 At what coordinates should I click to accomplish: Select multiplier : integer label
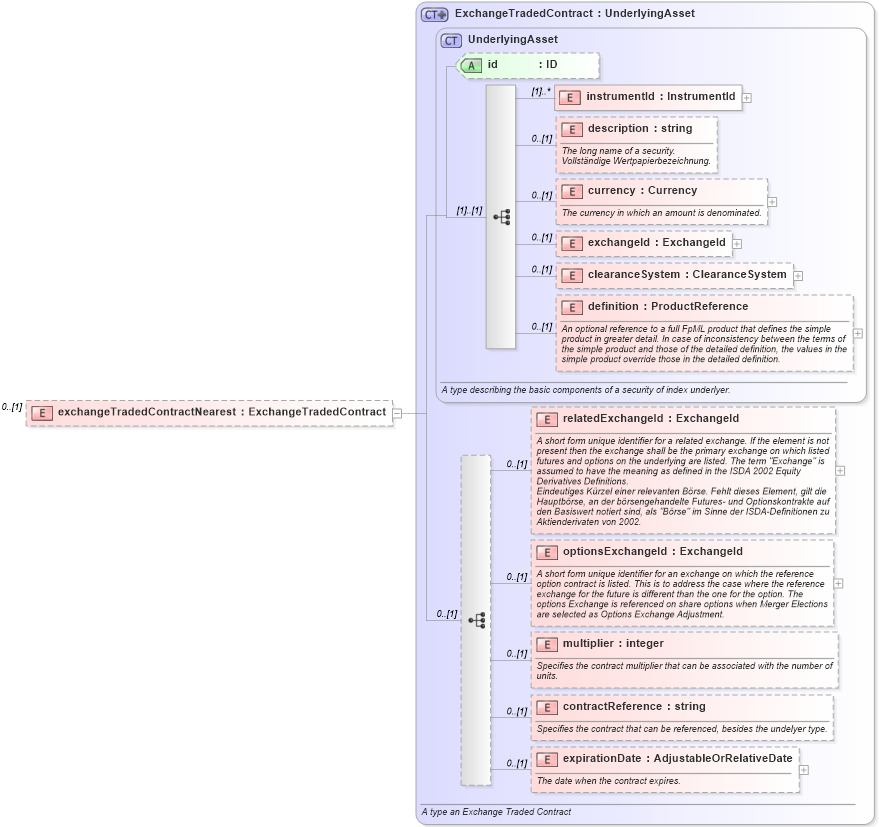point(613,643)
